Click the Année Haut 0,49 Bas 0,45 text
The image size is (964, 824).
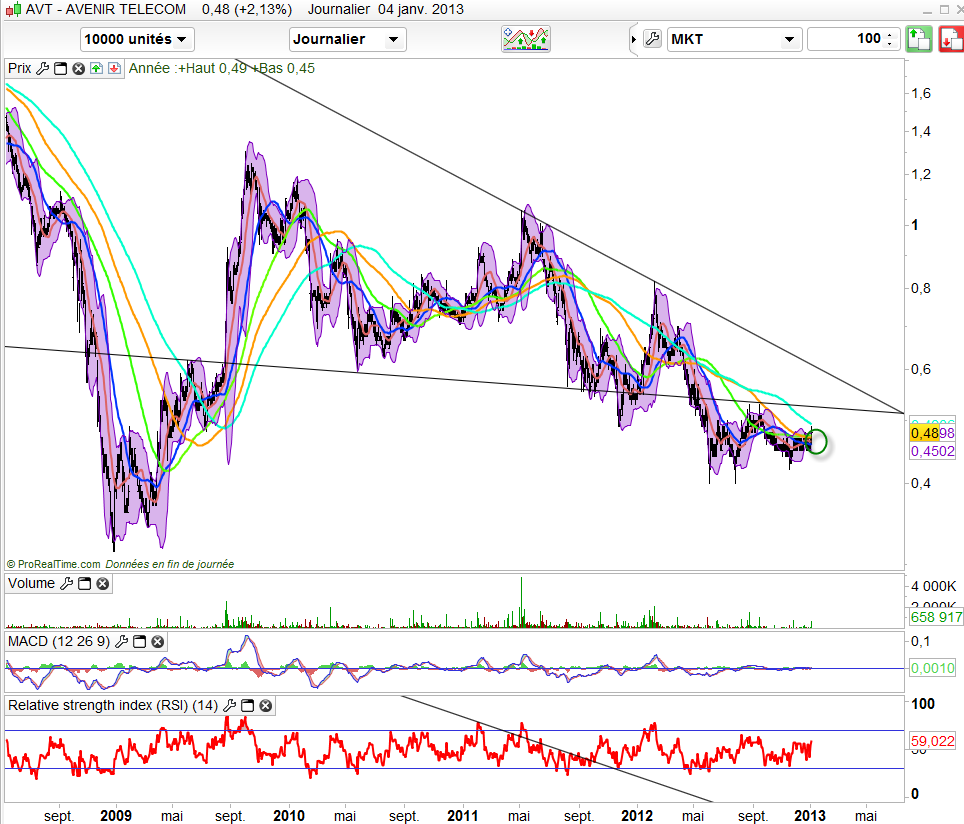221,68
